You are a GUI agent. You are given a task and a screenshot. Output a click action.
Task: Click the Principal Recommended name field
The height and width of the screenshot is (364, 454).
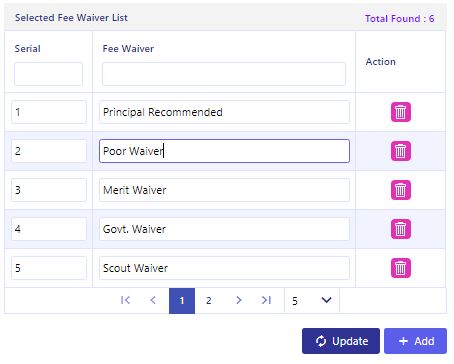(224, 112)
